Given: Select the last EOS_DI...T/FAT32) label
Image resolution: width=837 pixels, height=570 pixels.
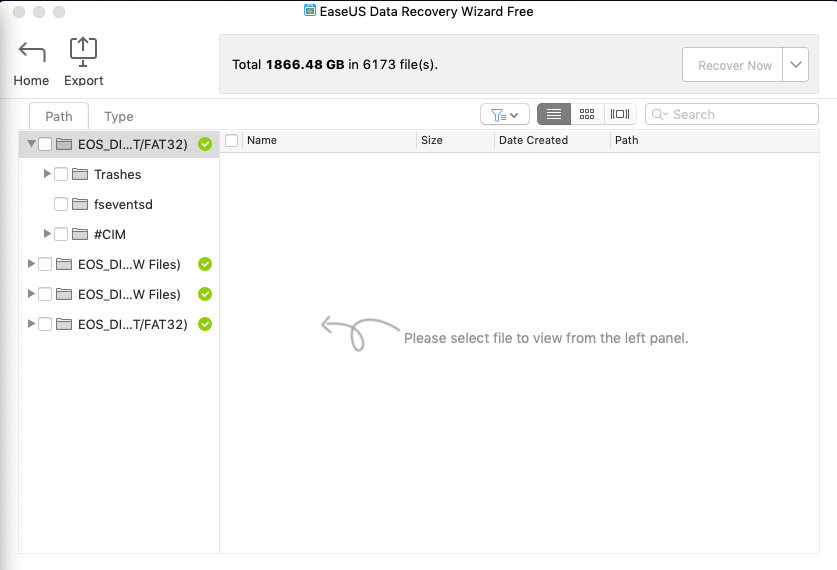Looking at the screenshot, I should click(133, 324).
